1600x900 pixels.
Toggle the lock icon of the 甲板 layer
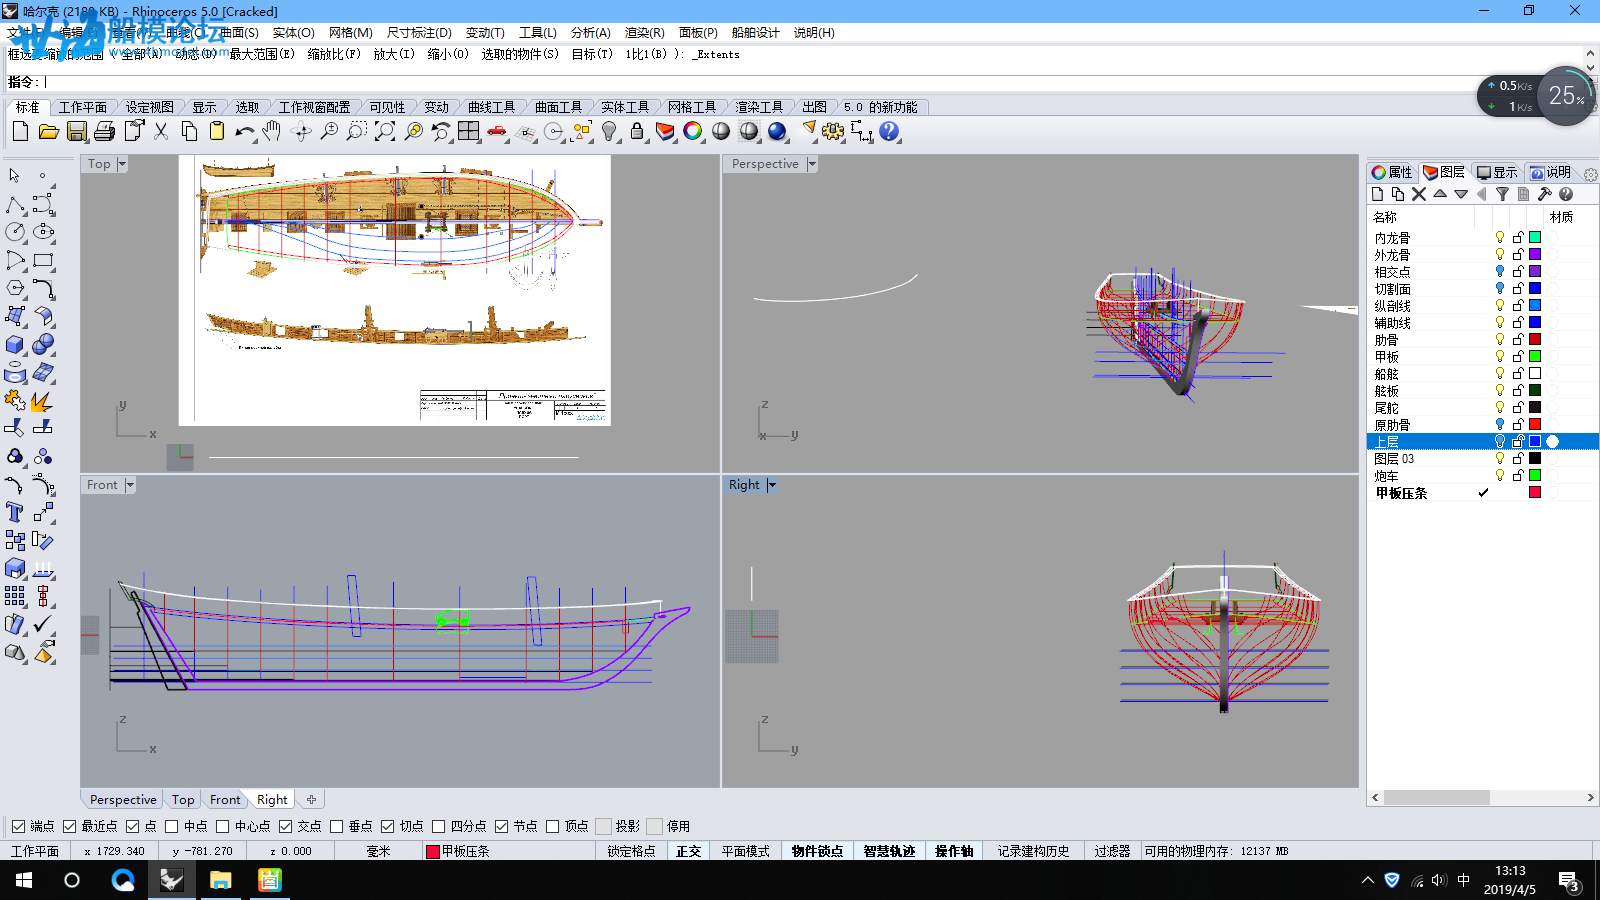pyautogui.click(x=1518, y=356)
